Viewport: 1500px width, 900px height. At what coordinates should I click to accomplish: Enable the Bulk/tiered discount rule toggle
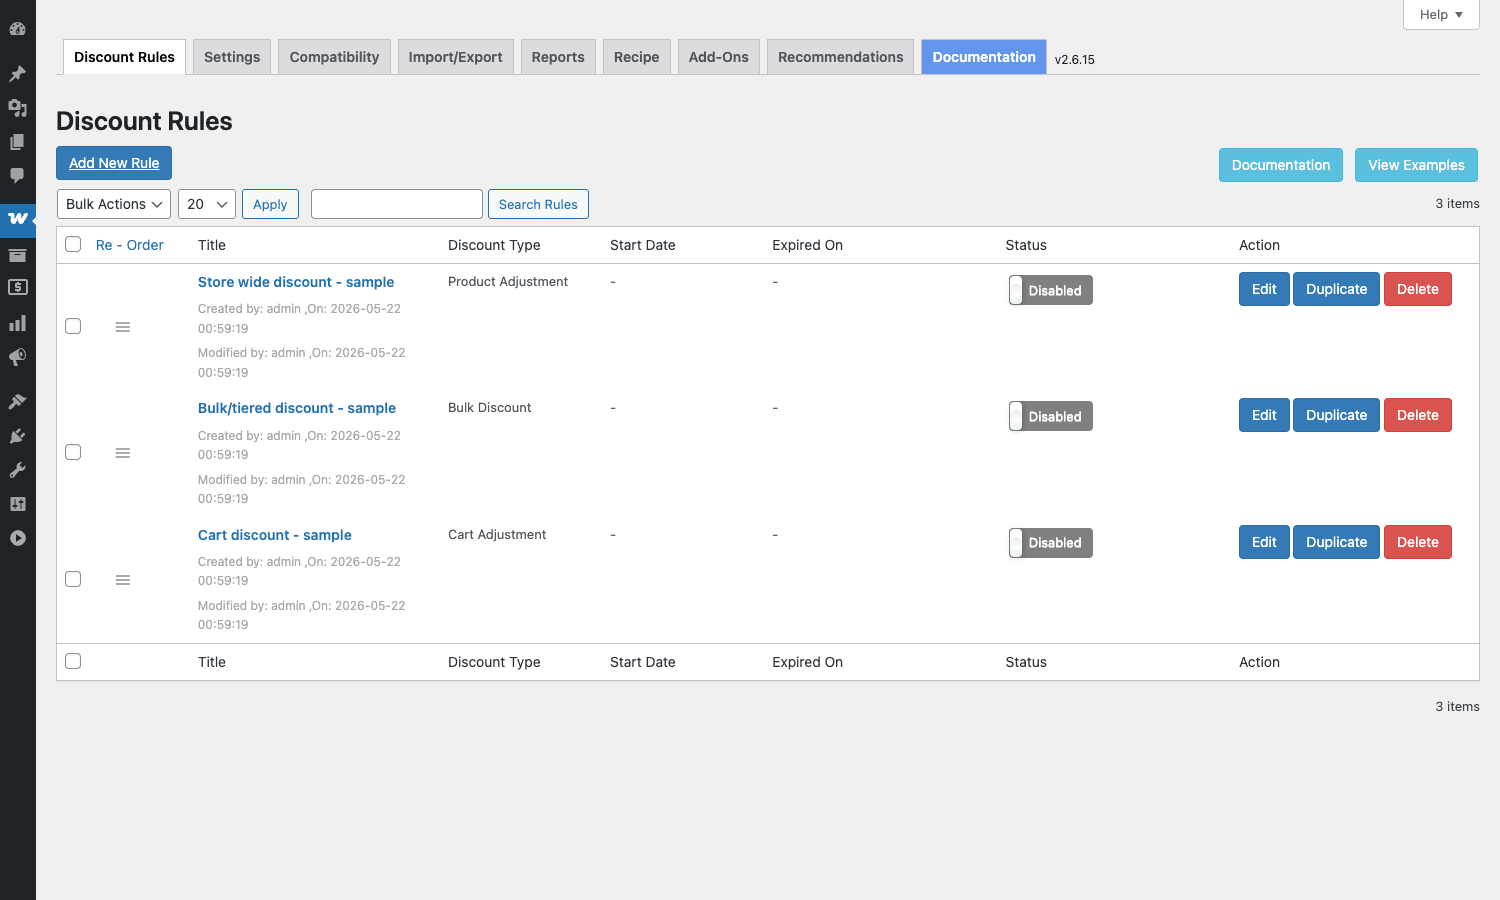(1050, 416)
